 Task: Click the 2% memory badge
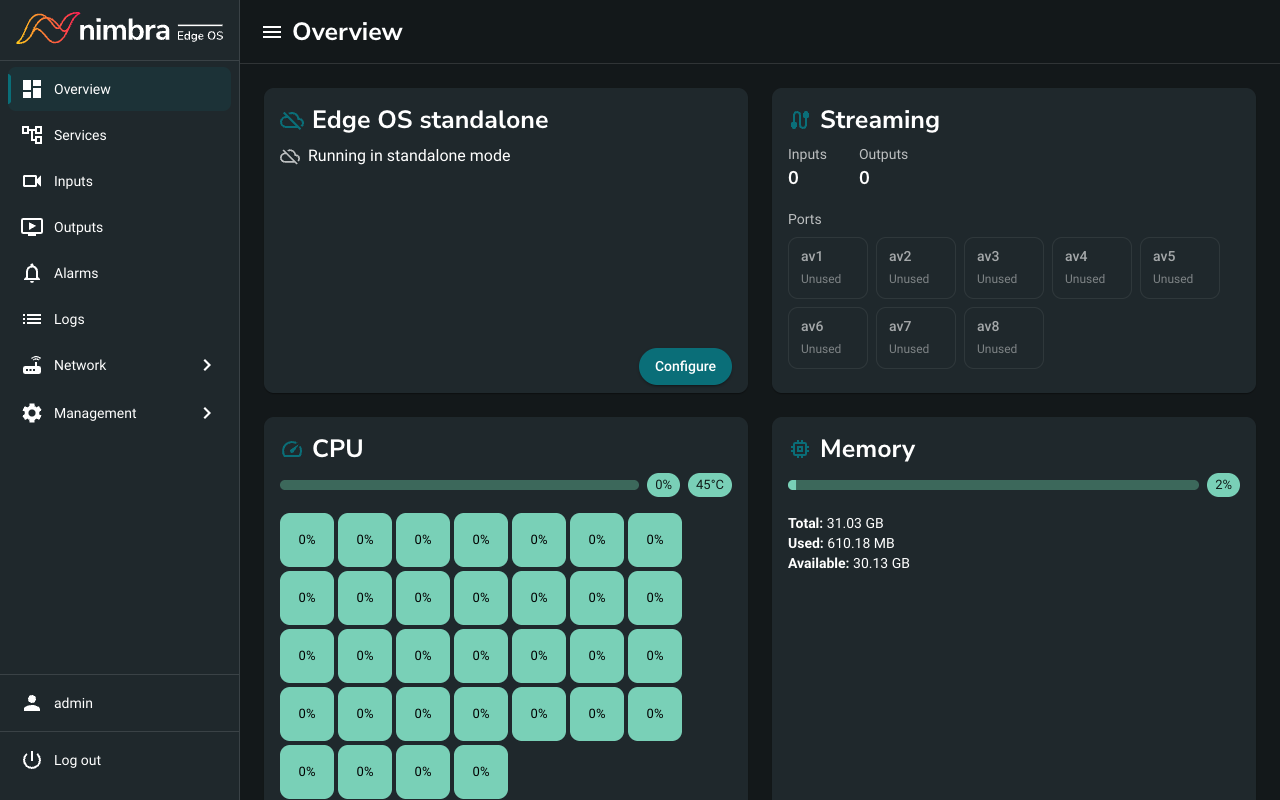point(1223,485)
